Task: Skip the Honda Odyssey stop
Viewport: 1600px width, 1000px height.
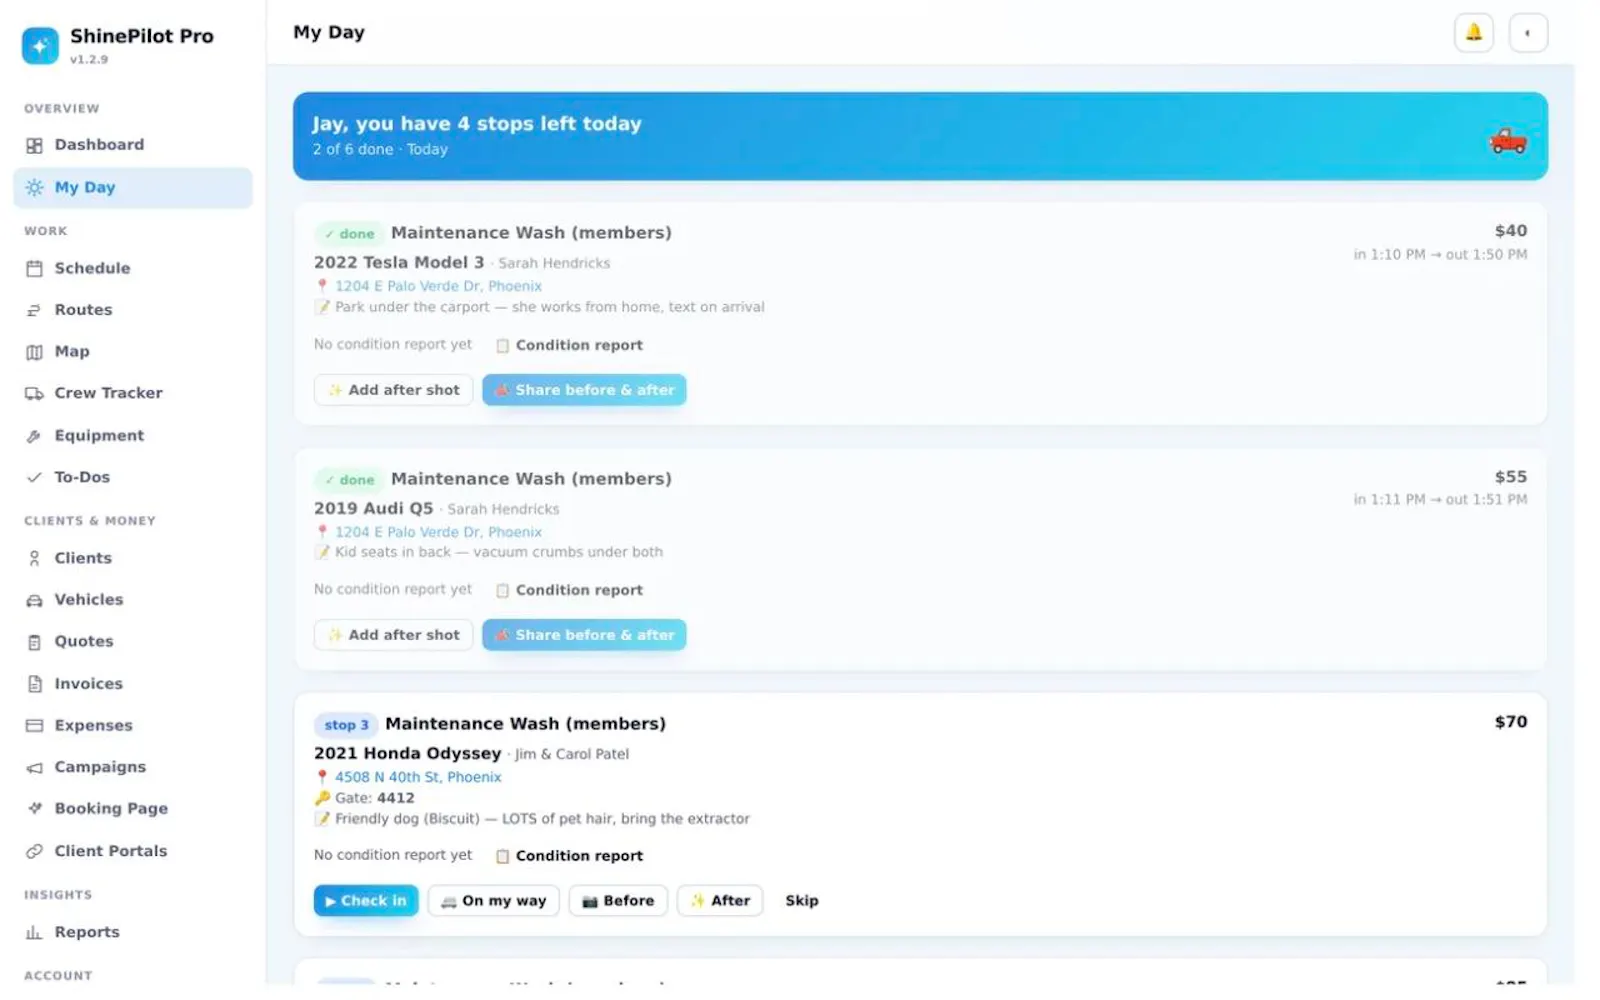Action: (802, 901)
